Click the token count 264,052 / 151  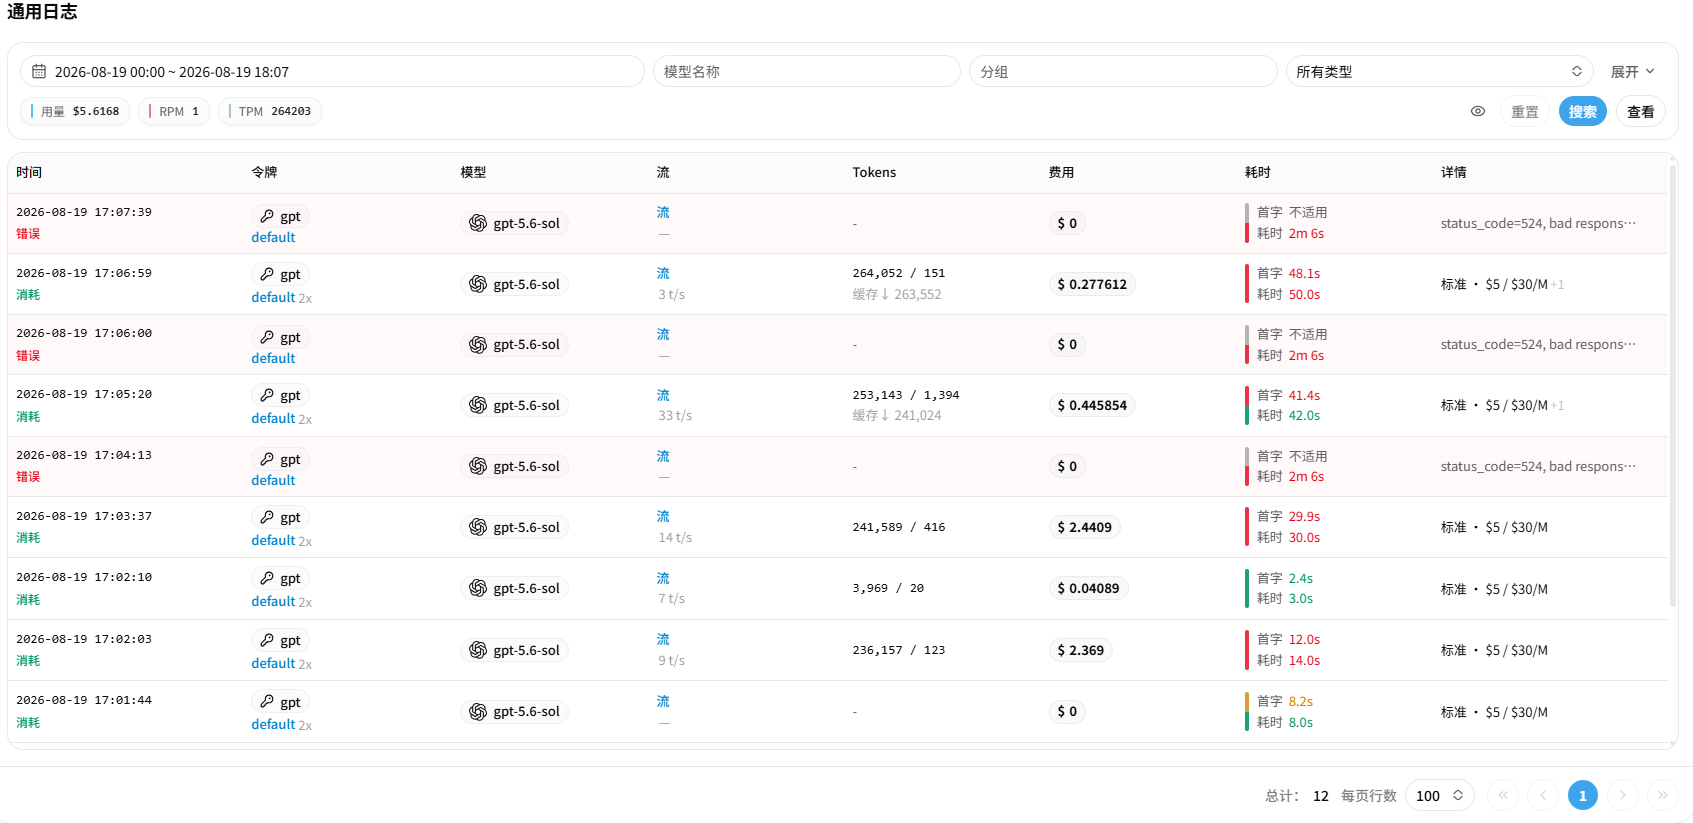[898, 273]
